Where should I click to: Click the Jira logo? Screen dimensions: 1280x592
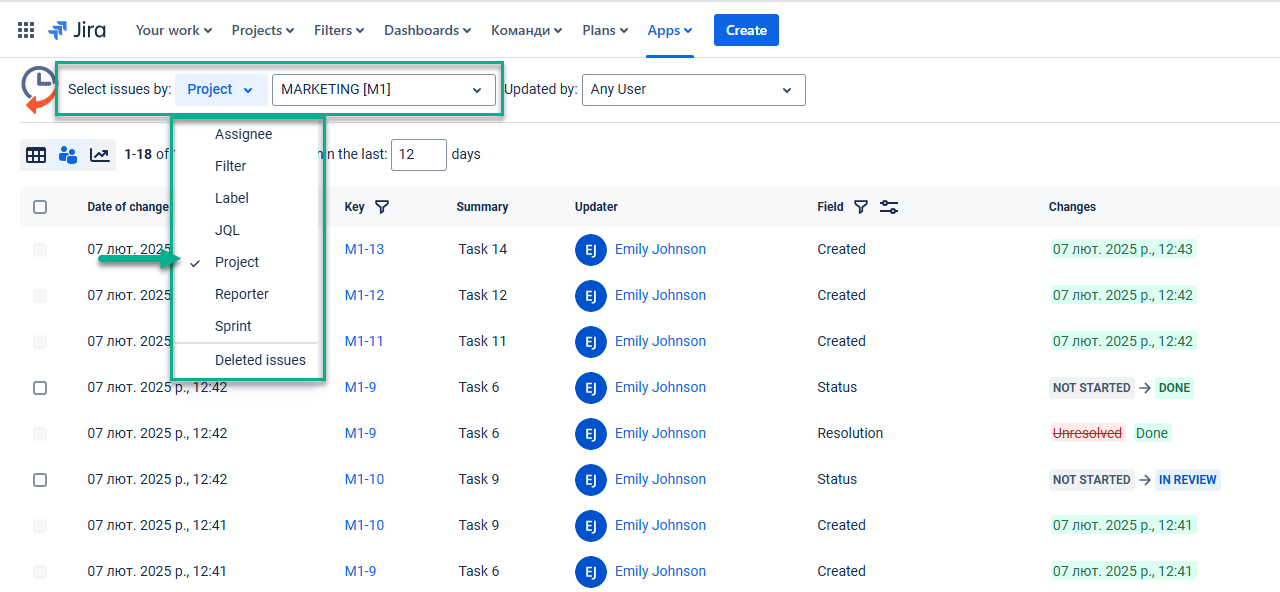[77, 30]
